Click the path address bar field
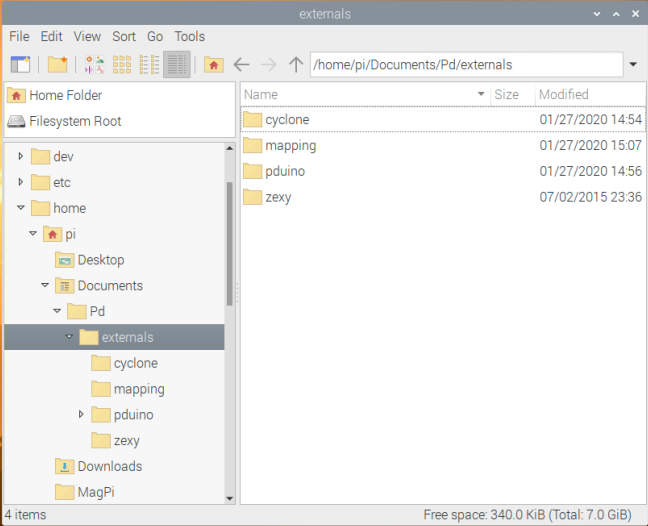Image resolution: width=648 pixels, height=526 pixels. pos(465,65)
